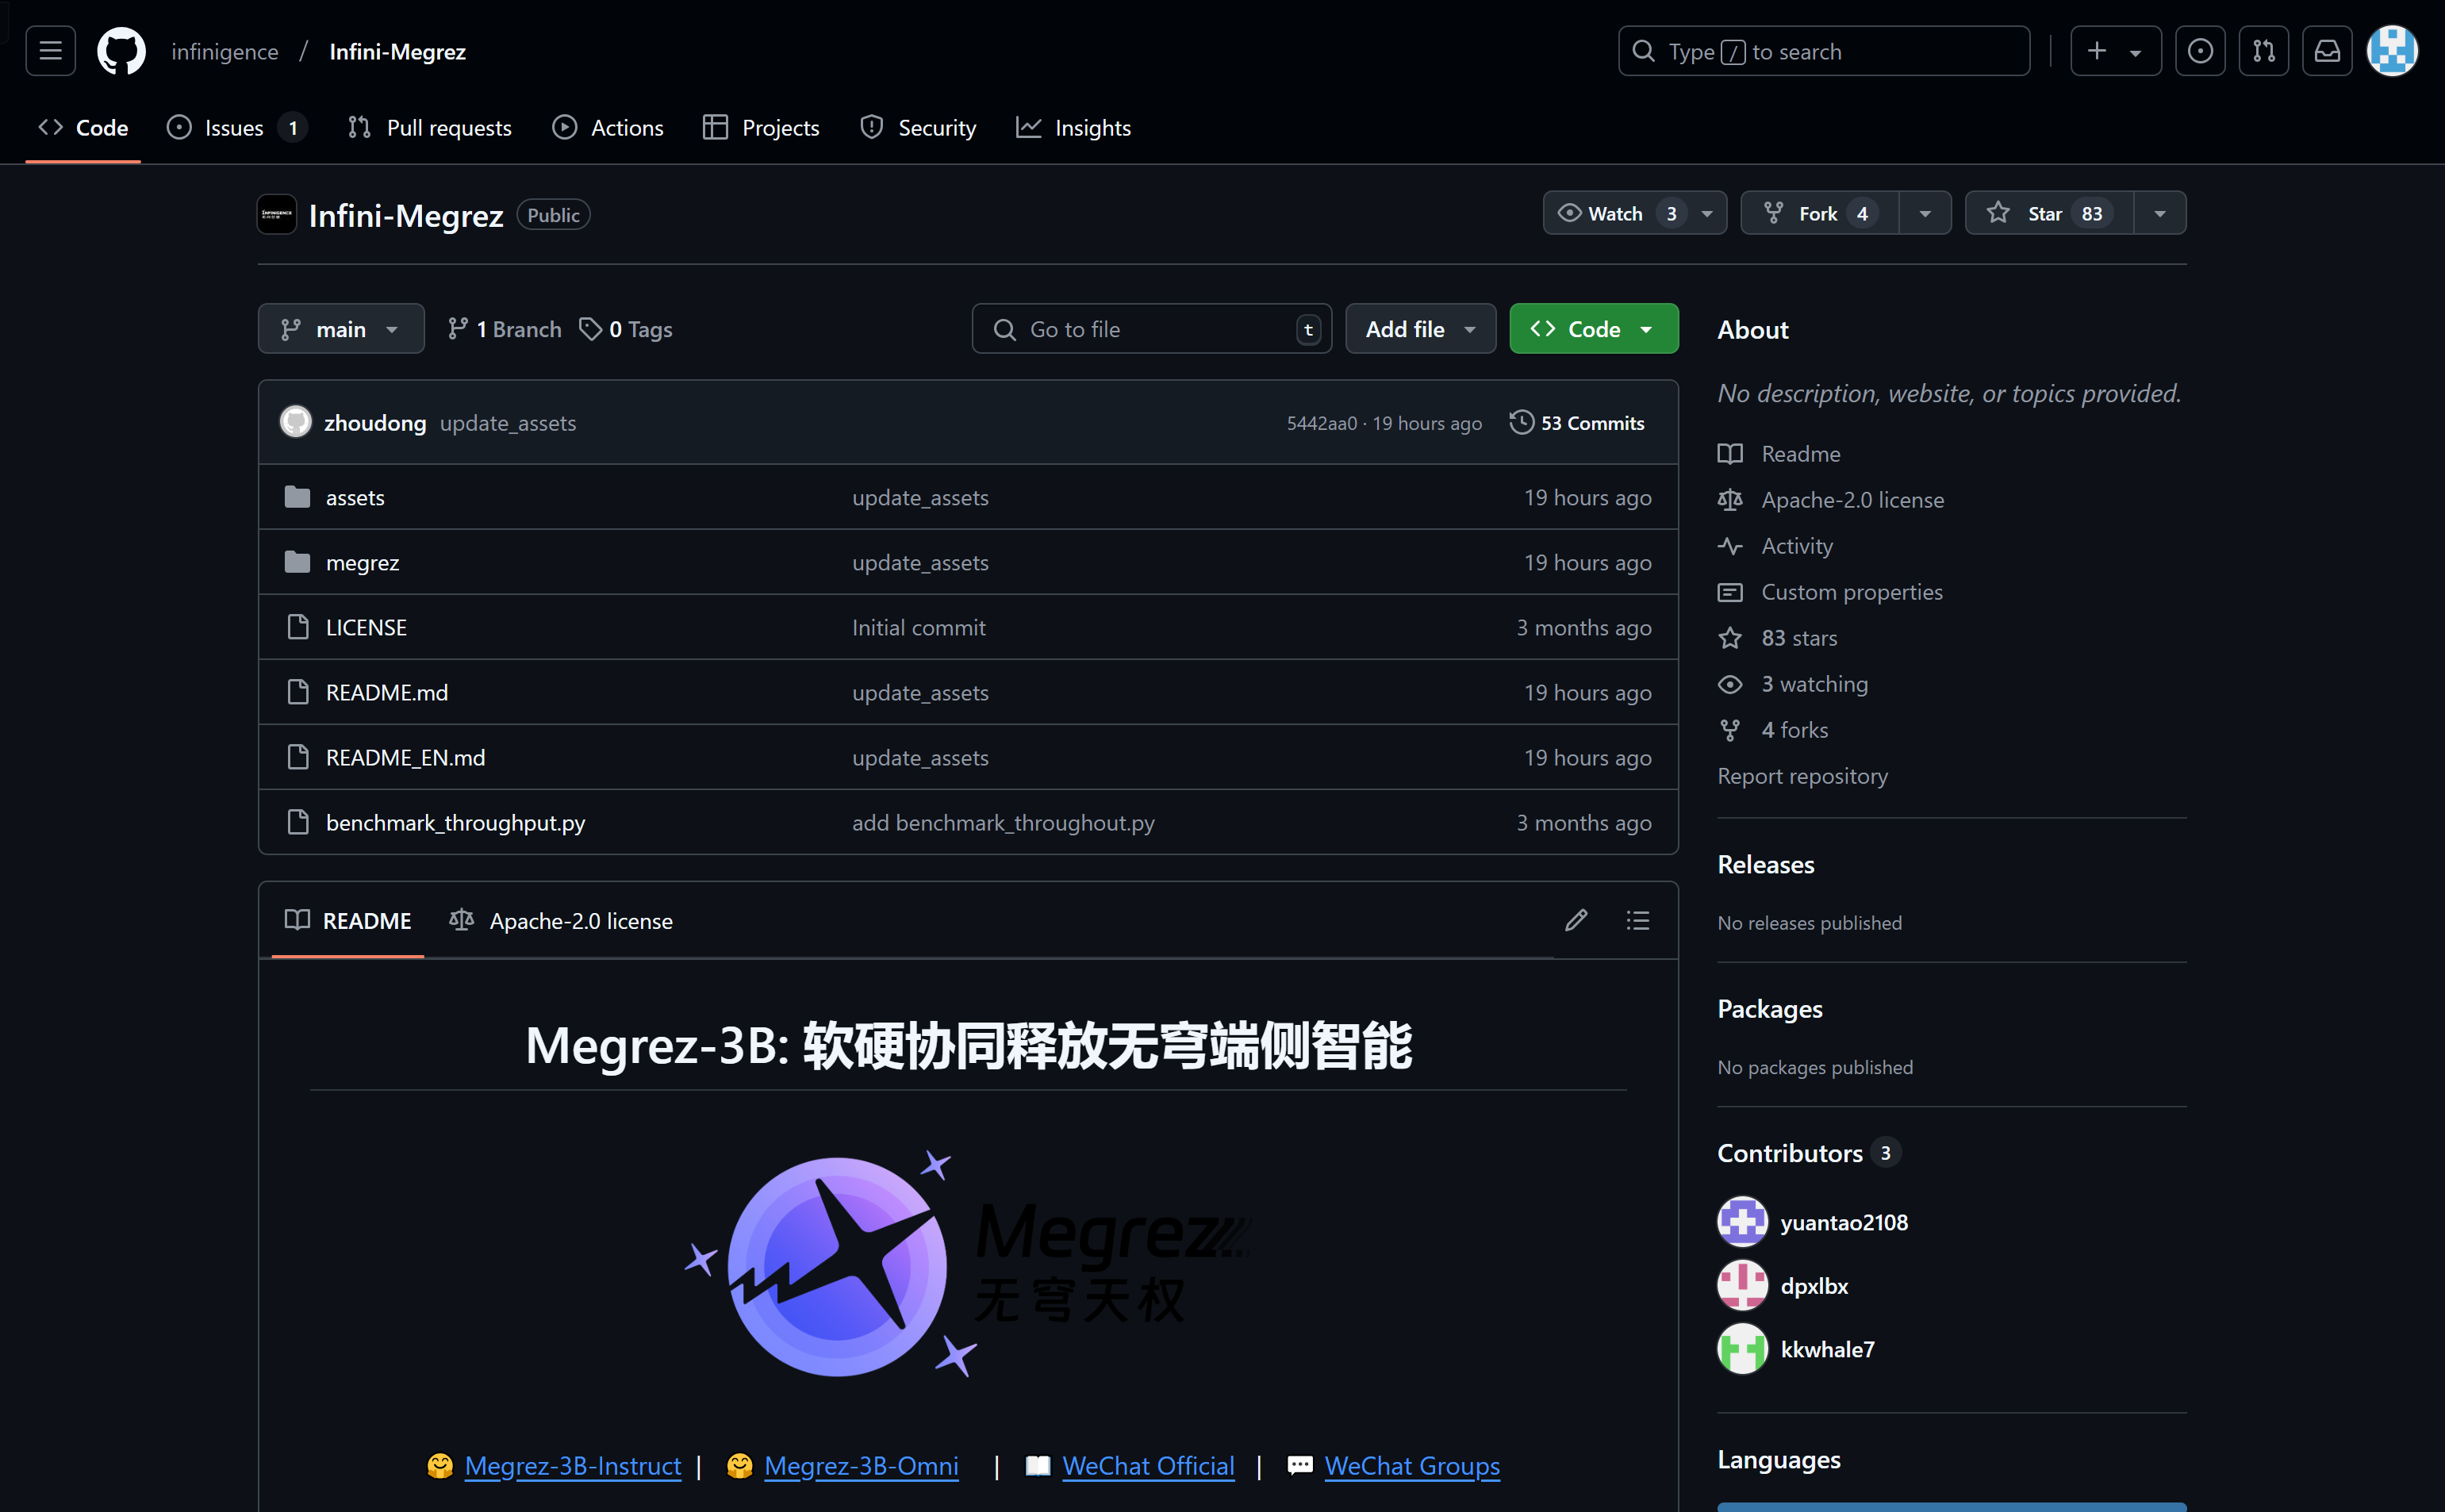Switch to the Issues tab
The height and width of the screenshot is (1512, 2445).
click(237, 128)
